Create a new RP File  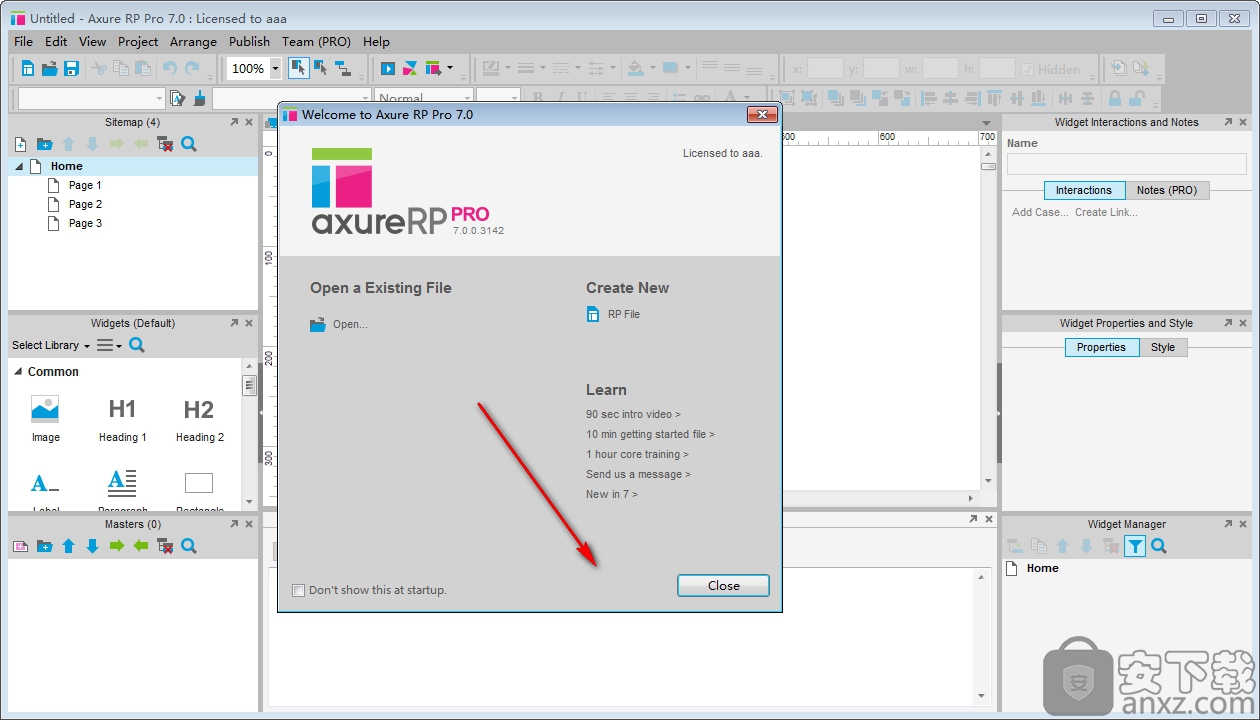[613, 314]
